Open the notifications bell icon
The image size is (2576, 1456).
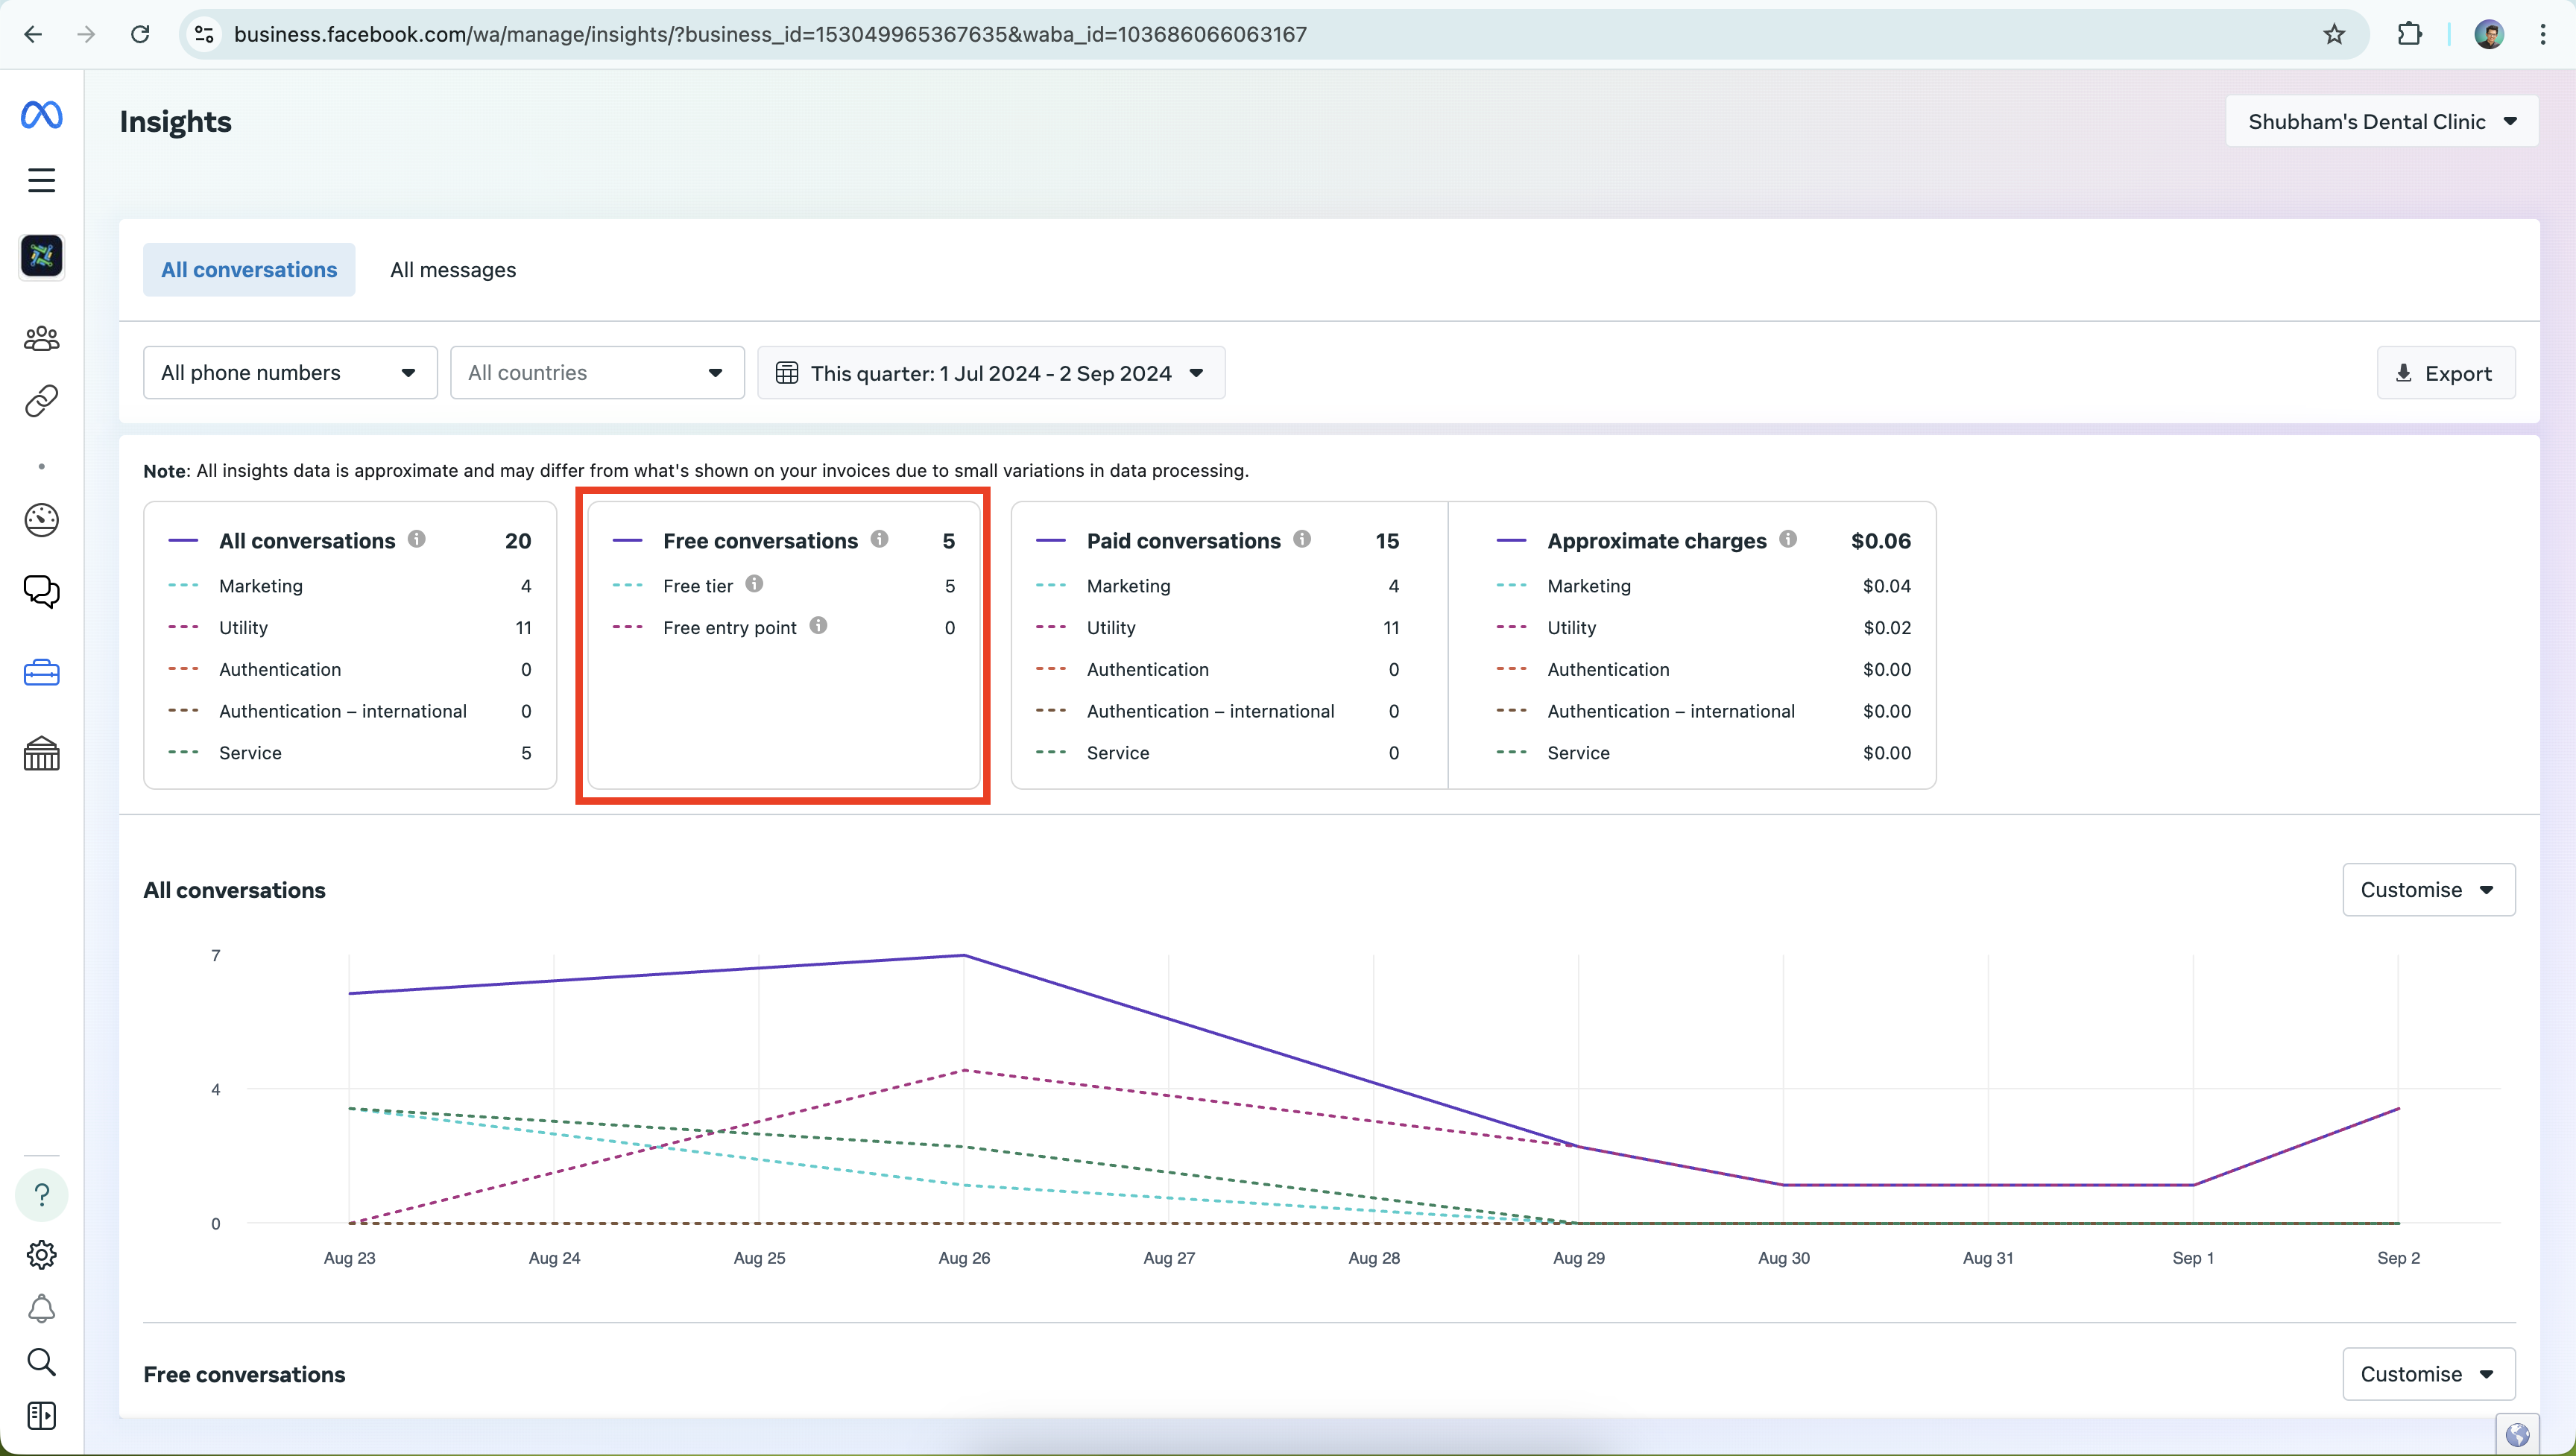(x=41, y=1308)
